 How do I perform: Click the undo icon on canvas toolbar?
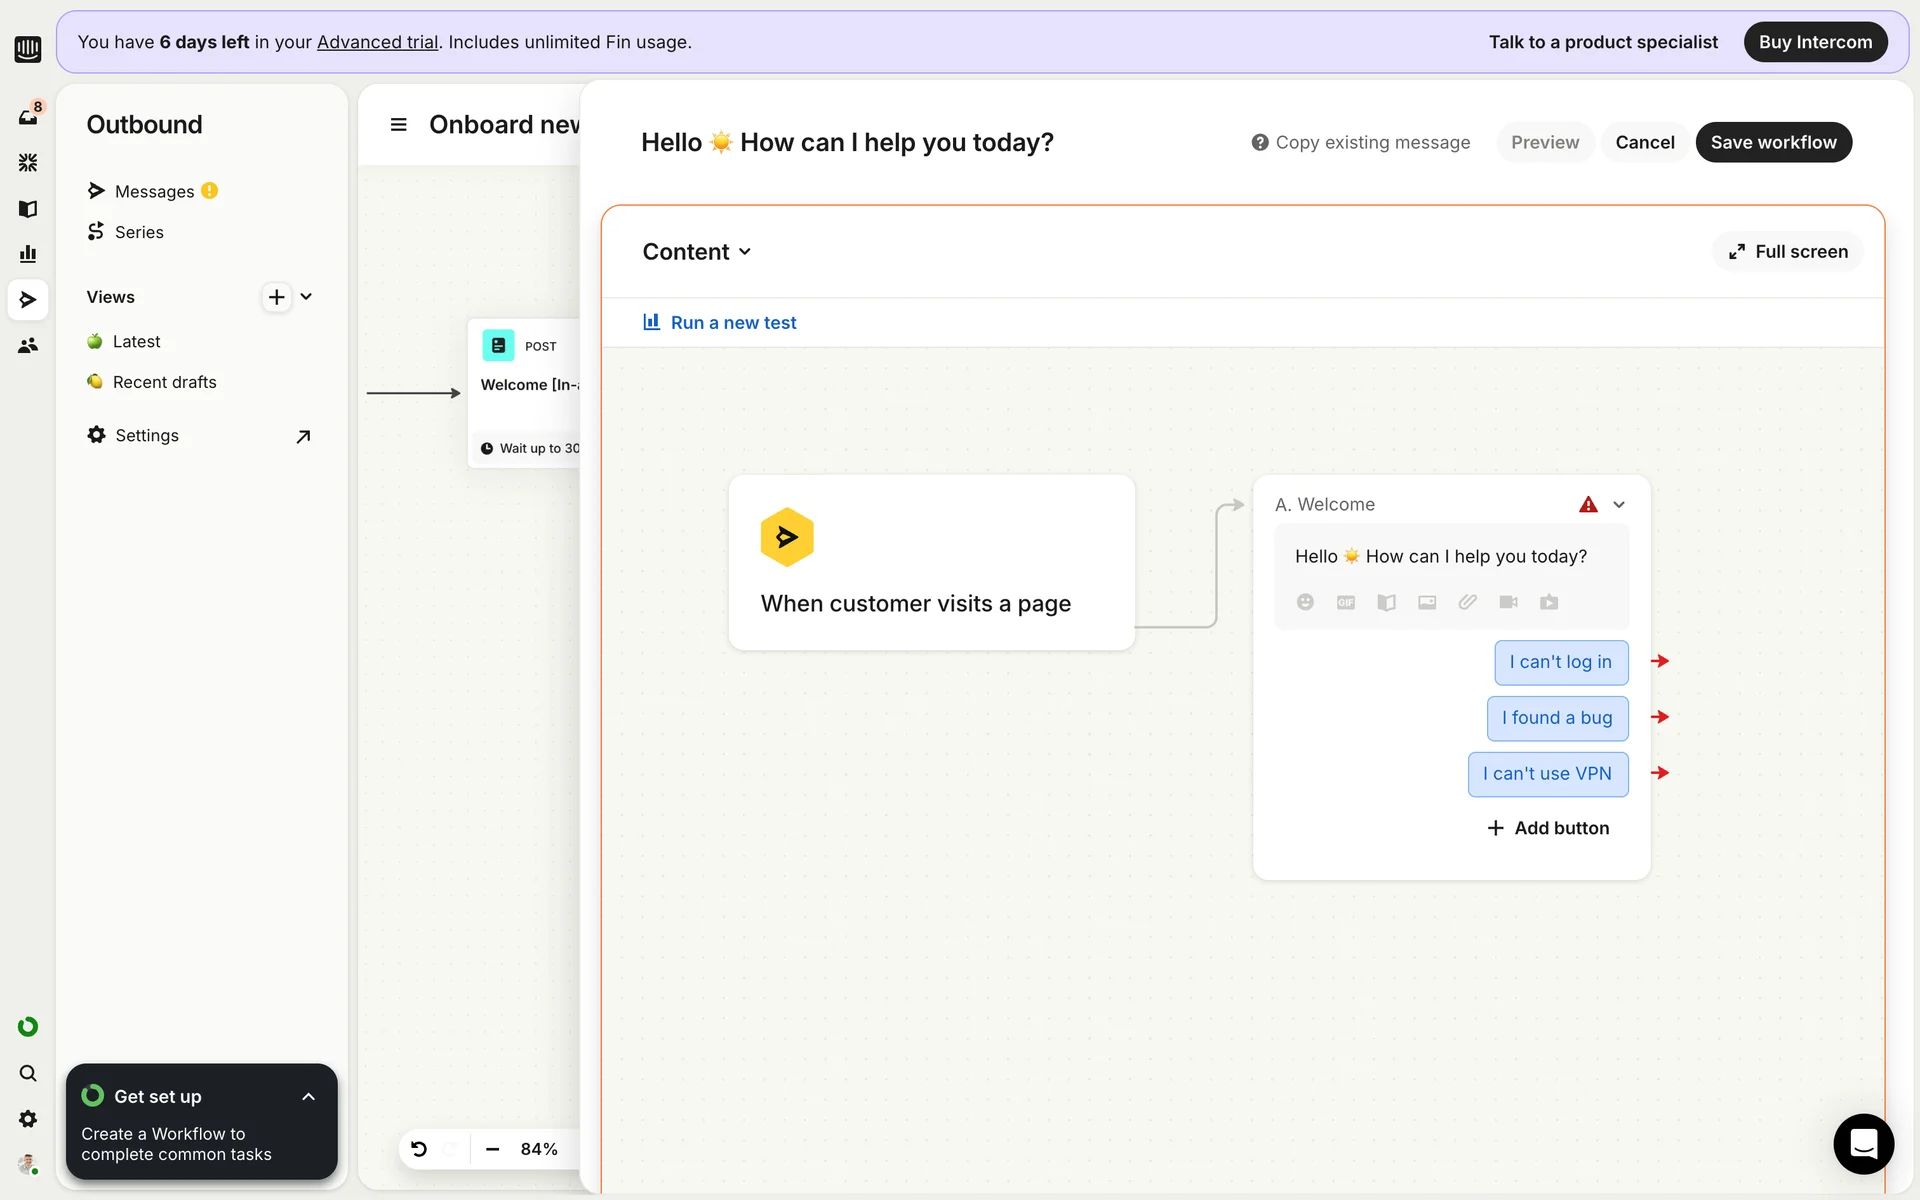[419, 1149]
